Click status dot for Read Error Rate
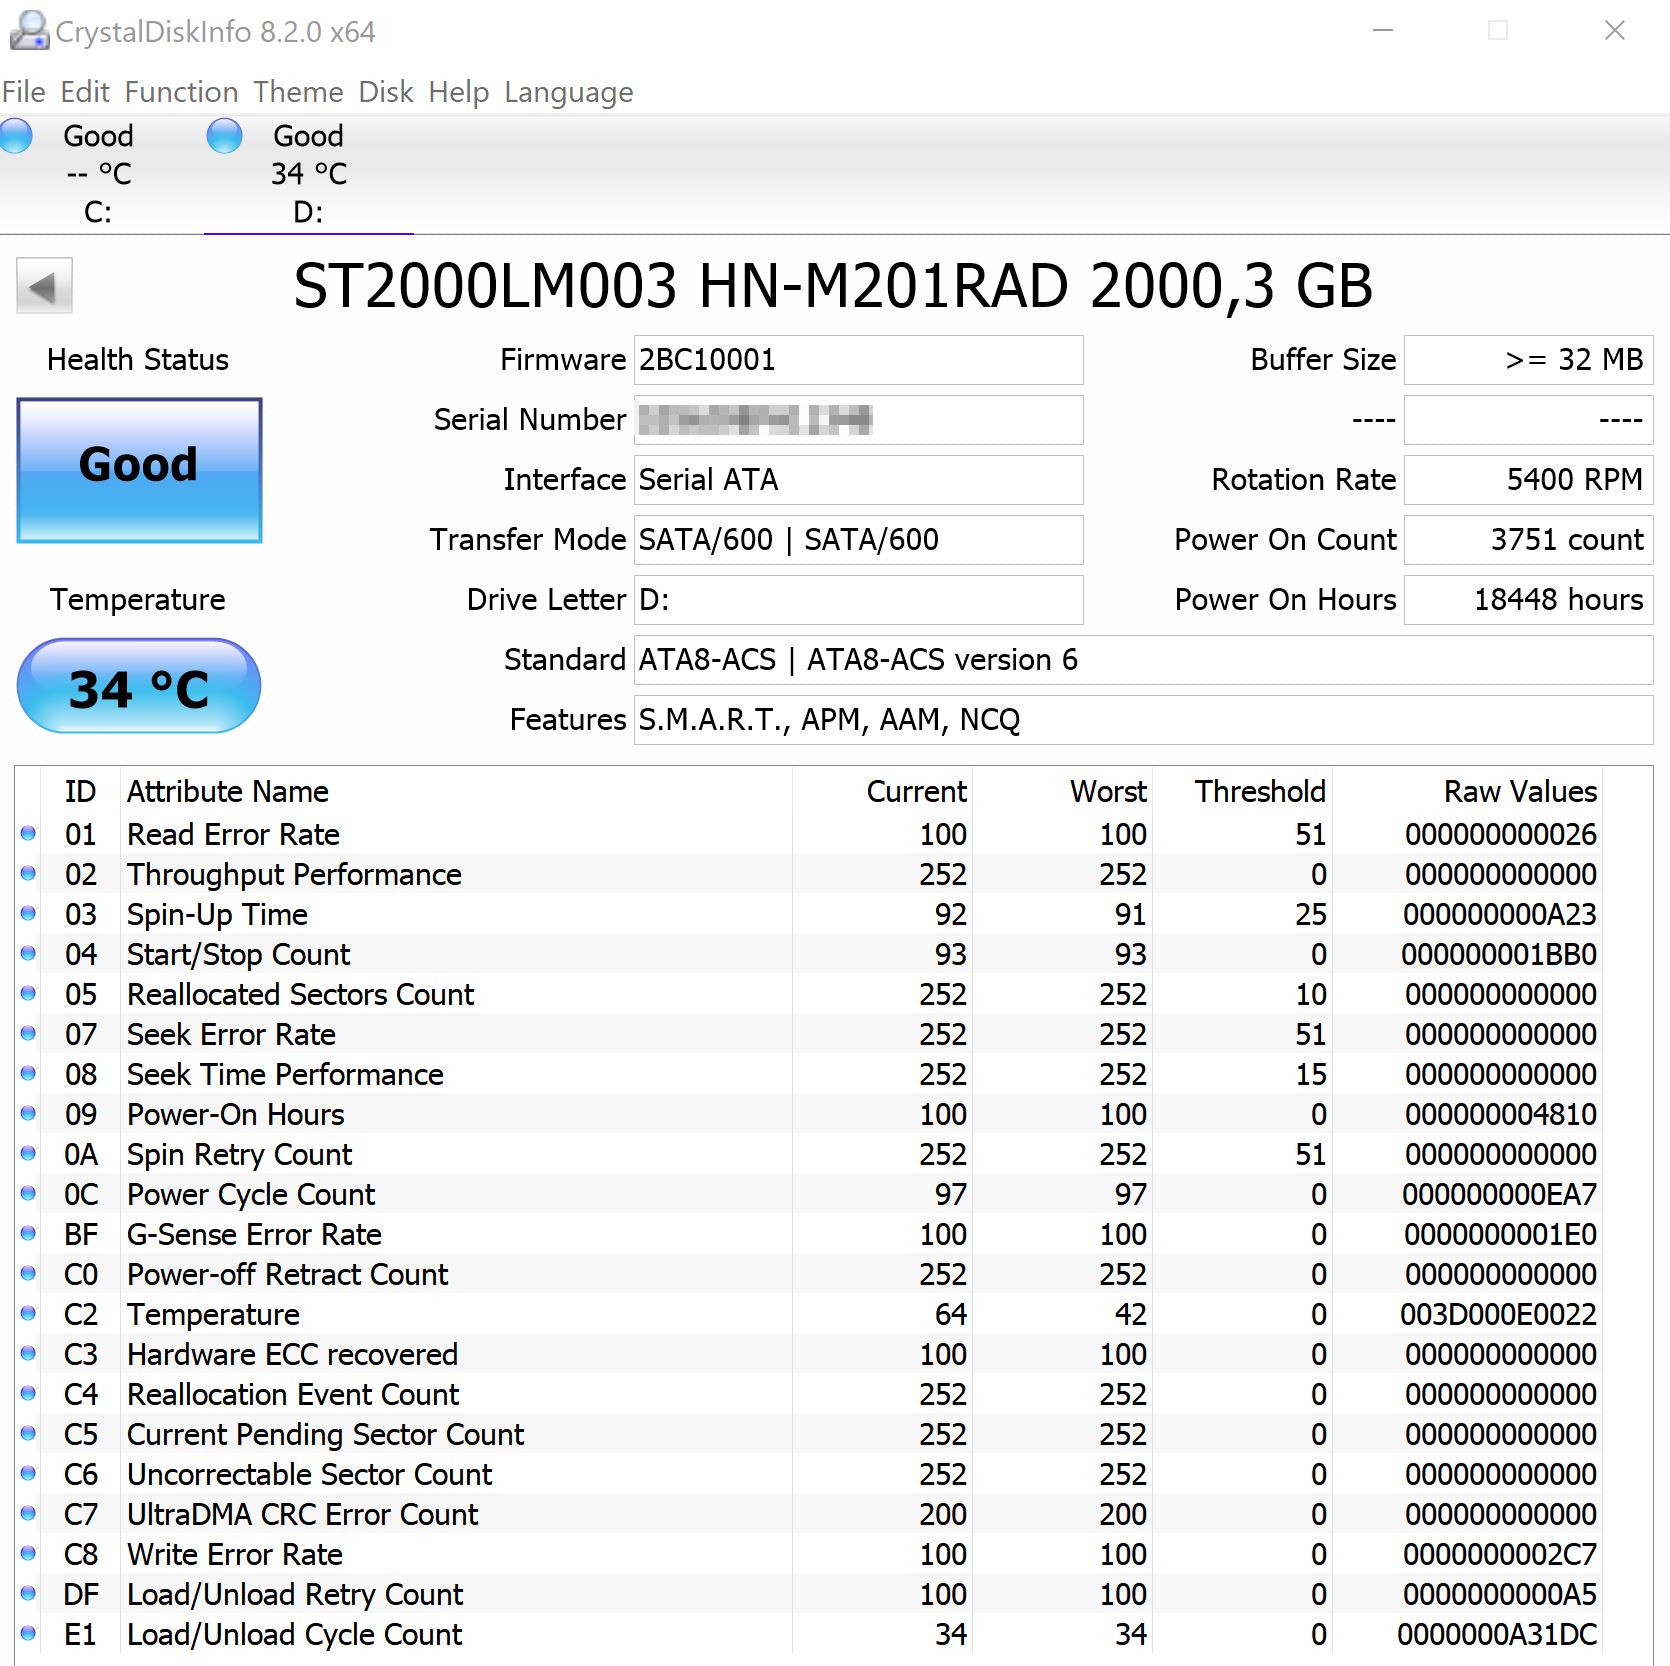 click(28, 833)
